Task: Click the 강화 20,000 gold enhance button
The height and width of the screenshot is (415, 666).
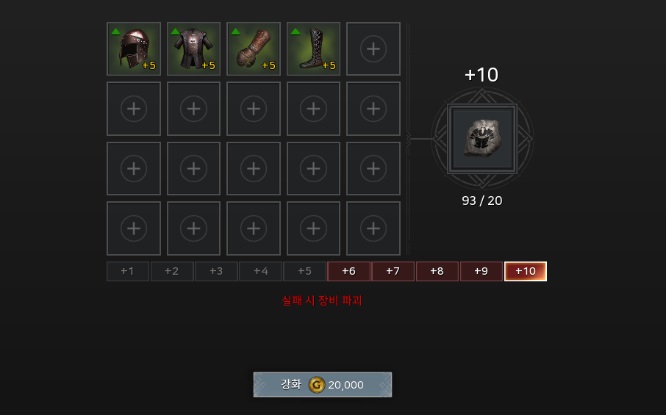Action: (322, 385)
